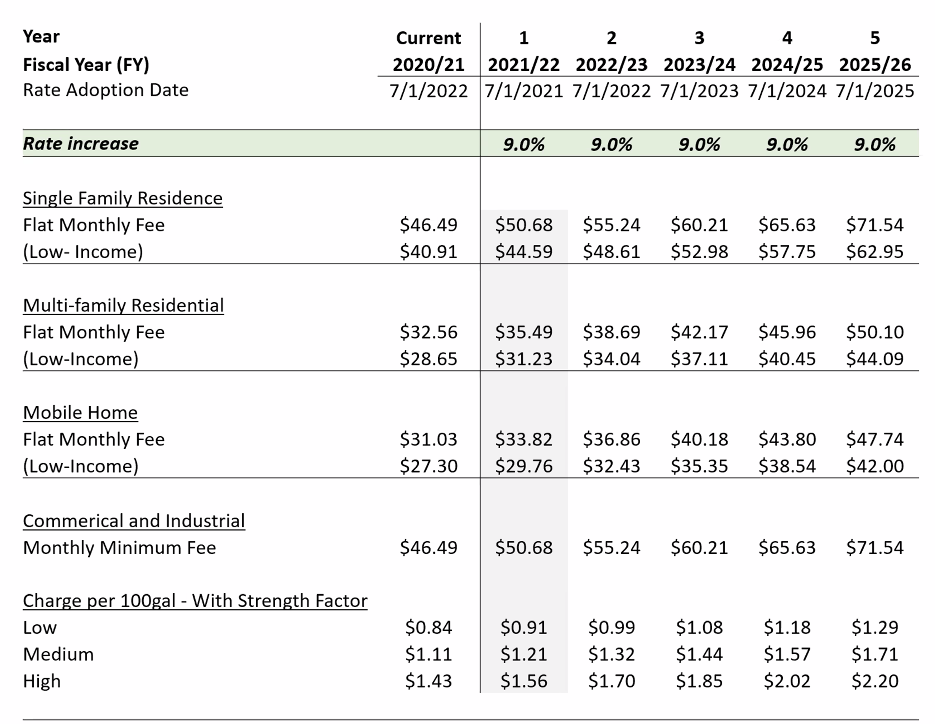The width and height of the screenshot is (935, 724).
Task: Click the 2021/22 fiscal year header
Action: [524, 64]
